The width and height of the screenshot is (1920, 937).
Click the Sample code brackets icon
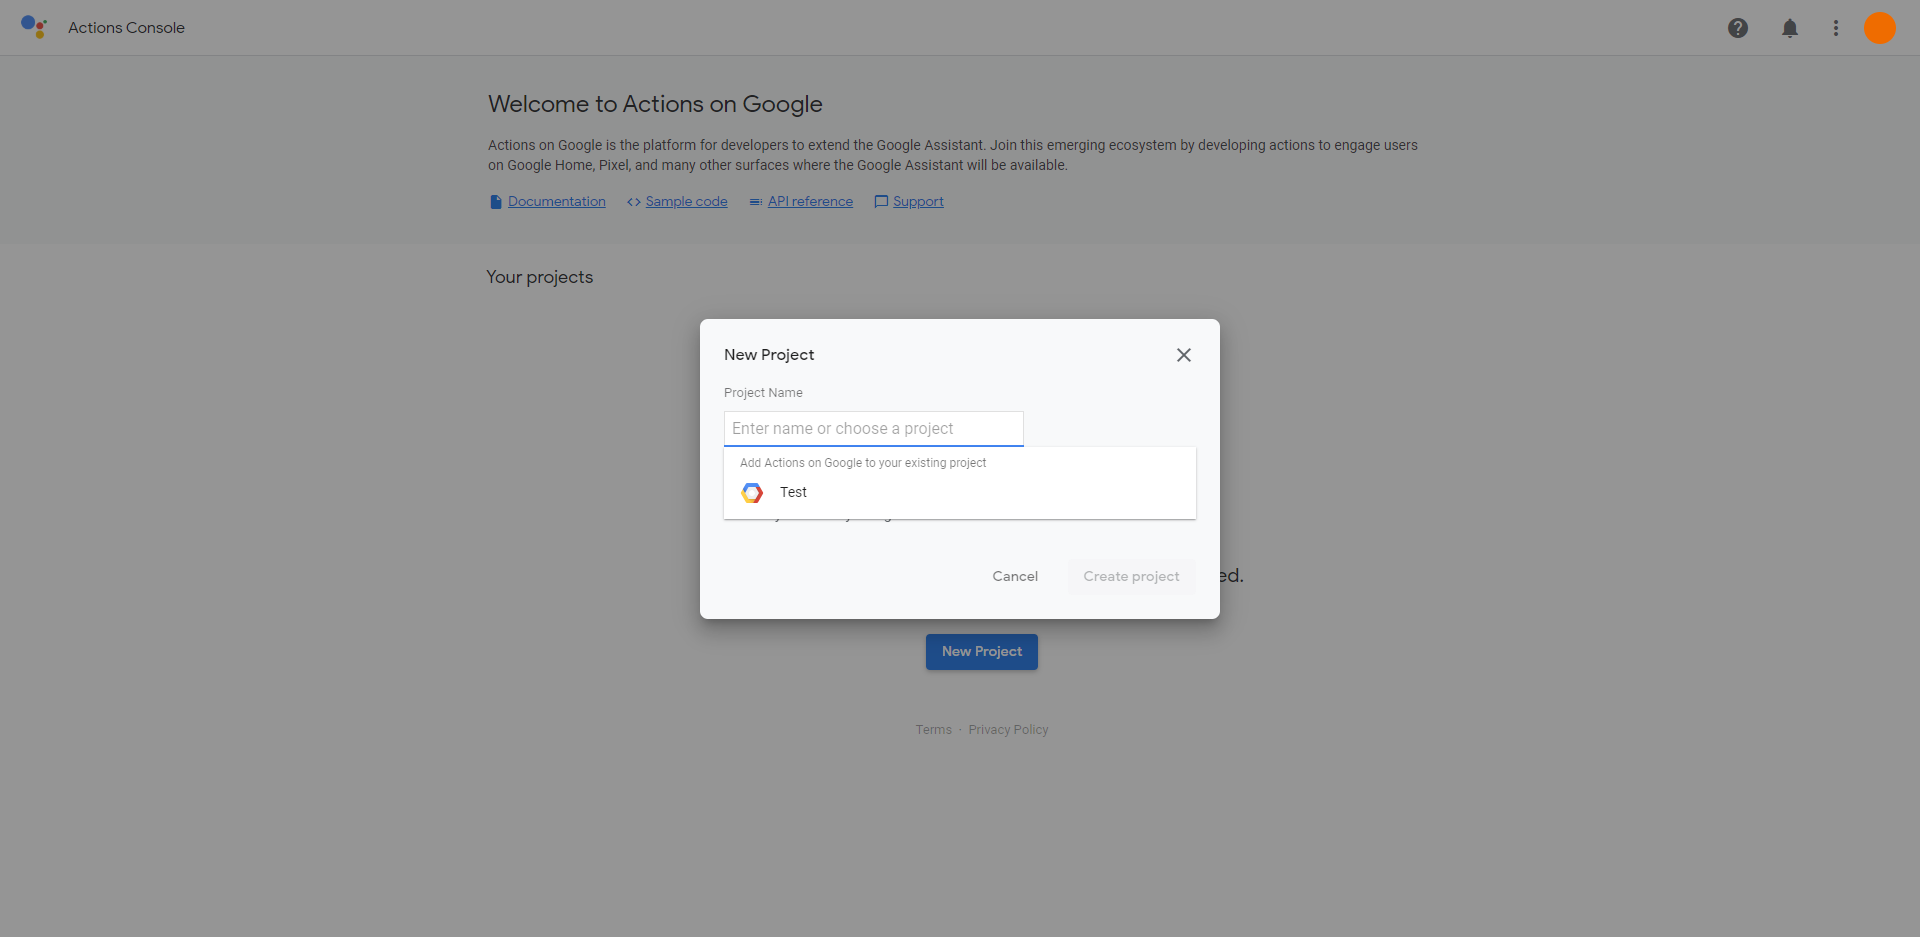tap(634, 202)
